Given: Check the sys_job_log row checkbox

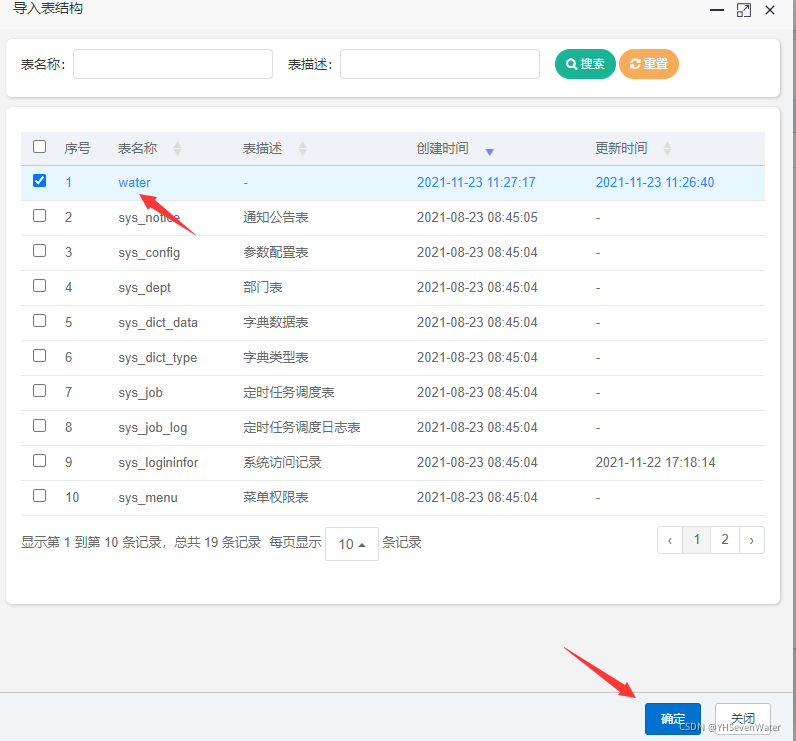Looking at the screenshot, I should pyautogui.click(x=40, y=426).
